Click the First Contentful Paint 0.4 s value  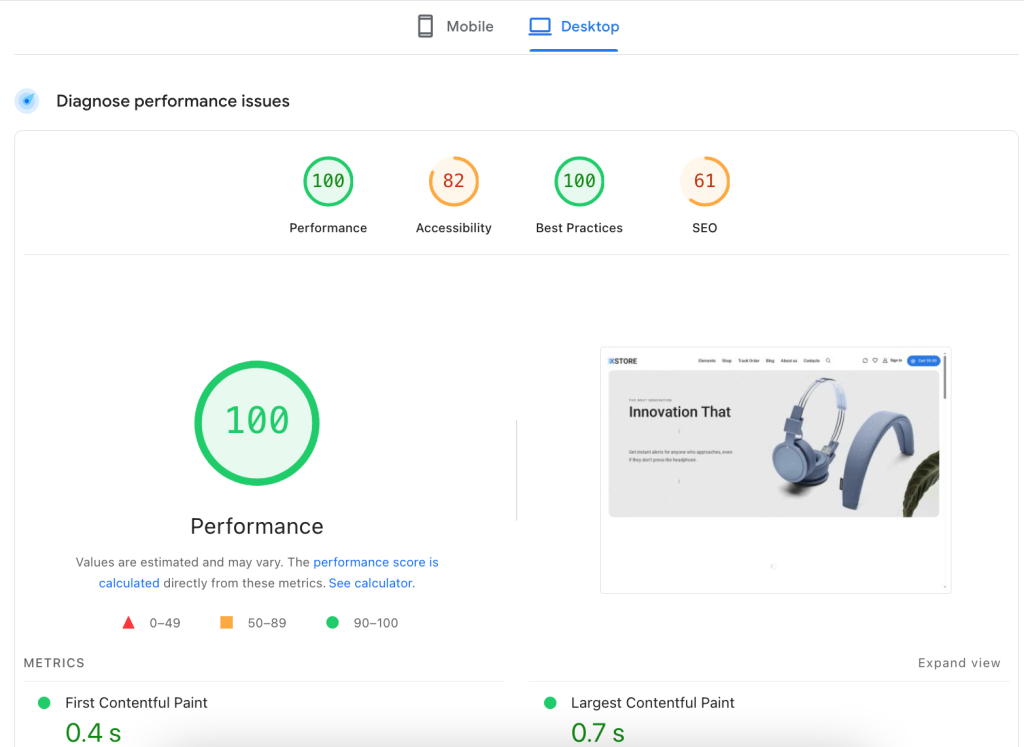[x=93, y=733]
